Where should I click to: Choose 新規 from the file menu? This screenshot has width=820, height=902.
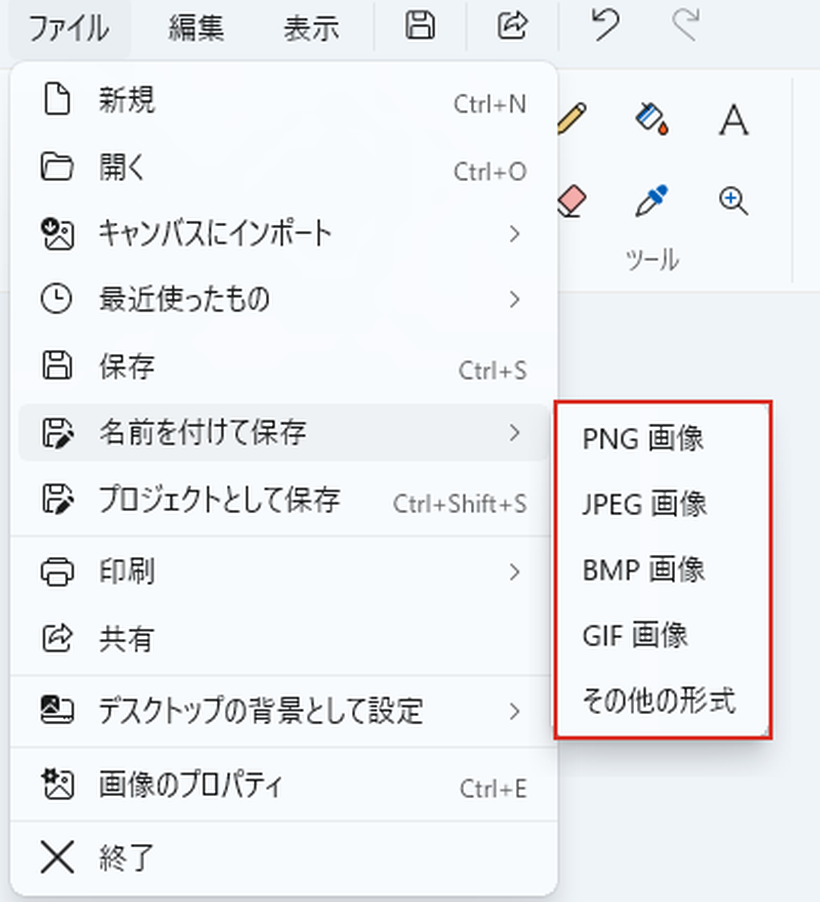click(284, 100)
